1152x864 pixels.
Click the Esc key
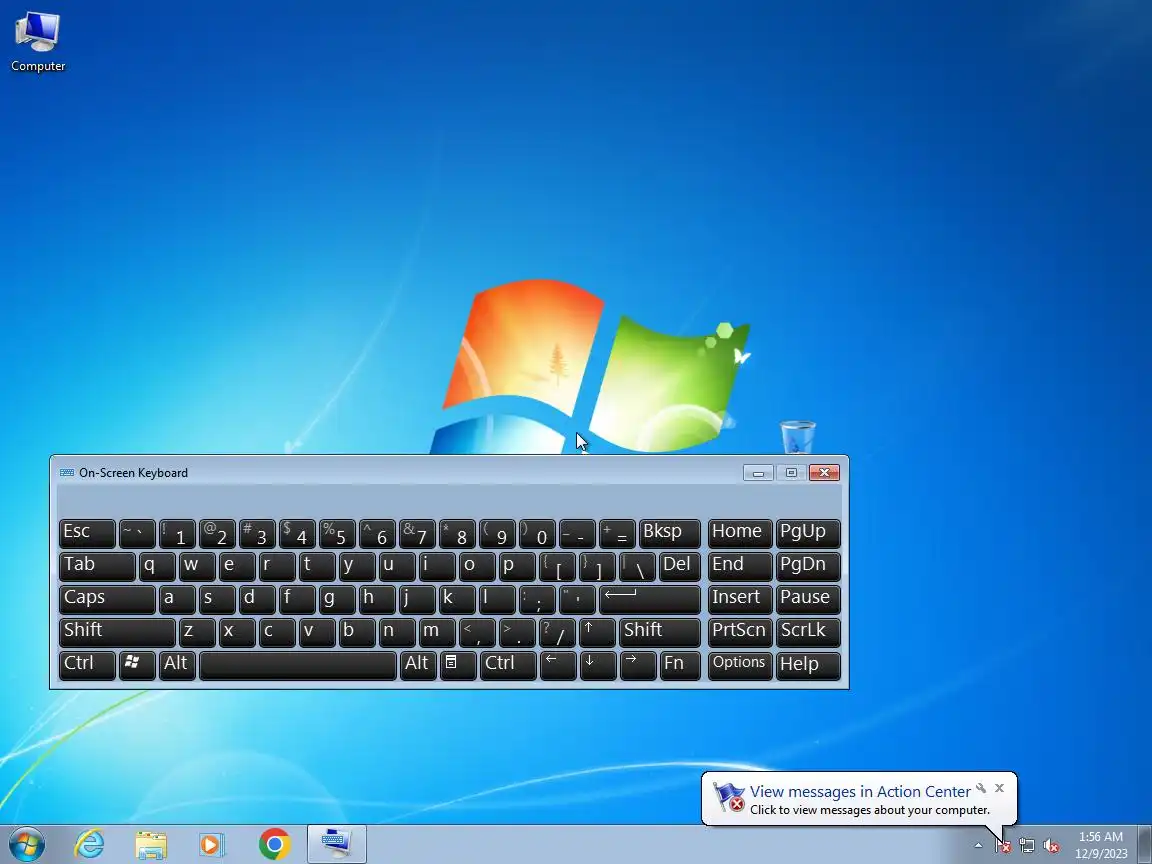pos(87,533)
